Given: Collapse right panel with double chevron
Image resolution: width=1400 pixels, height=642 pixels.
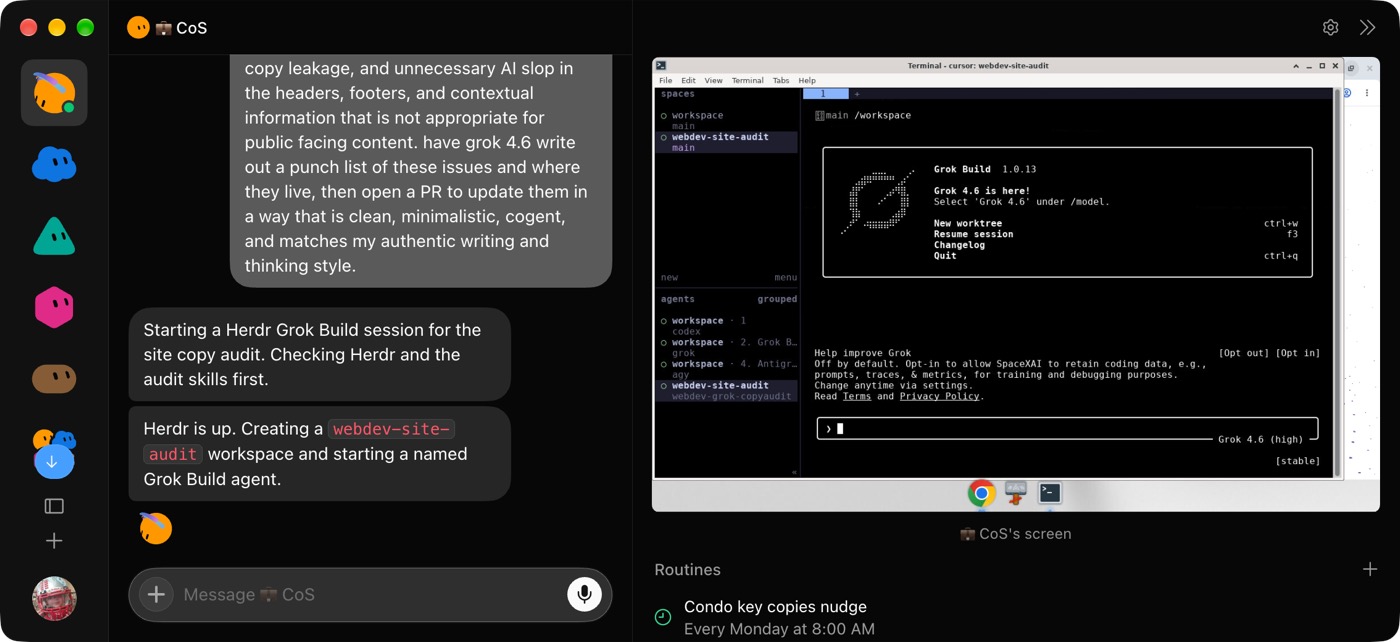Looking at the screenshot, I should coord(1367,28).
